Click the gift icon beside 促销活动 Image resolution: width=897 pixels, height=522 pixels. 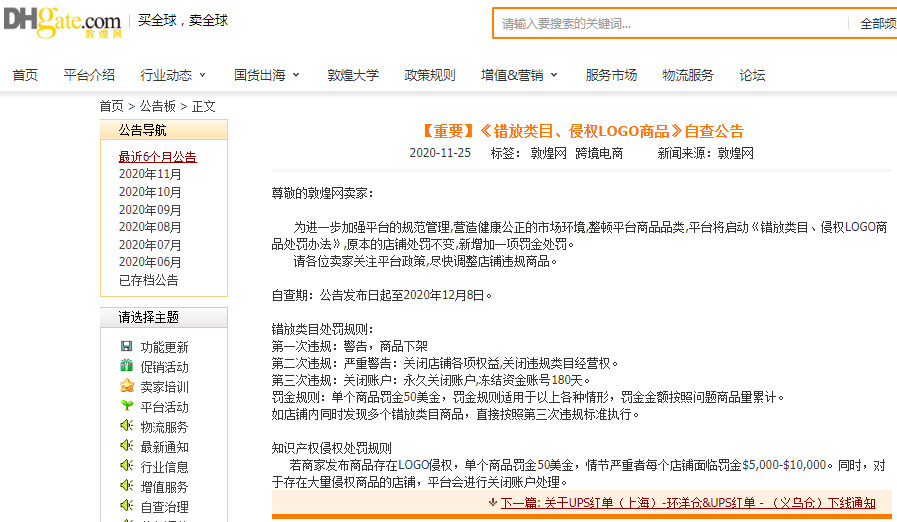tap(126, 366)
